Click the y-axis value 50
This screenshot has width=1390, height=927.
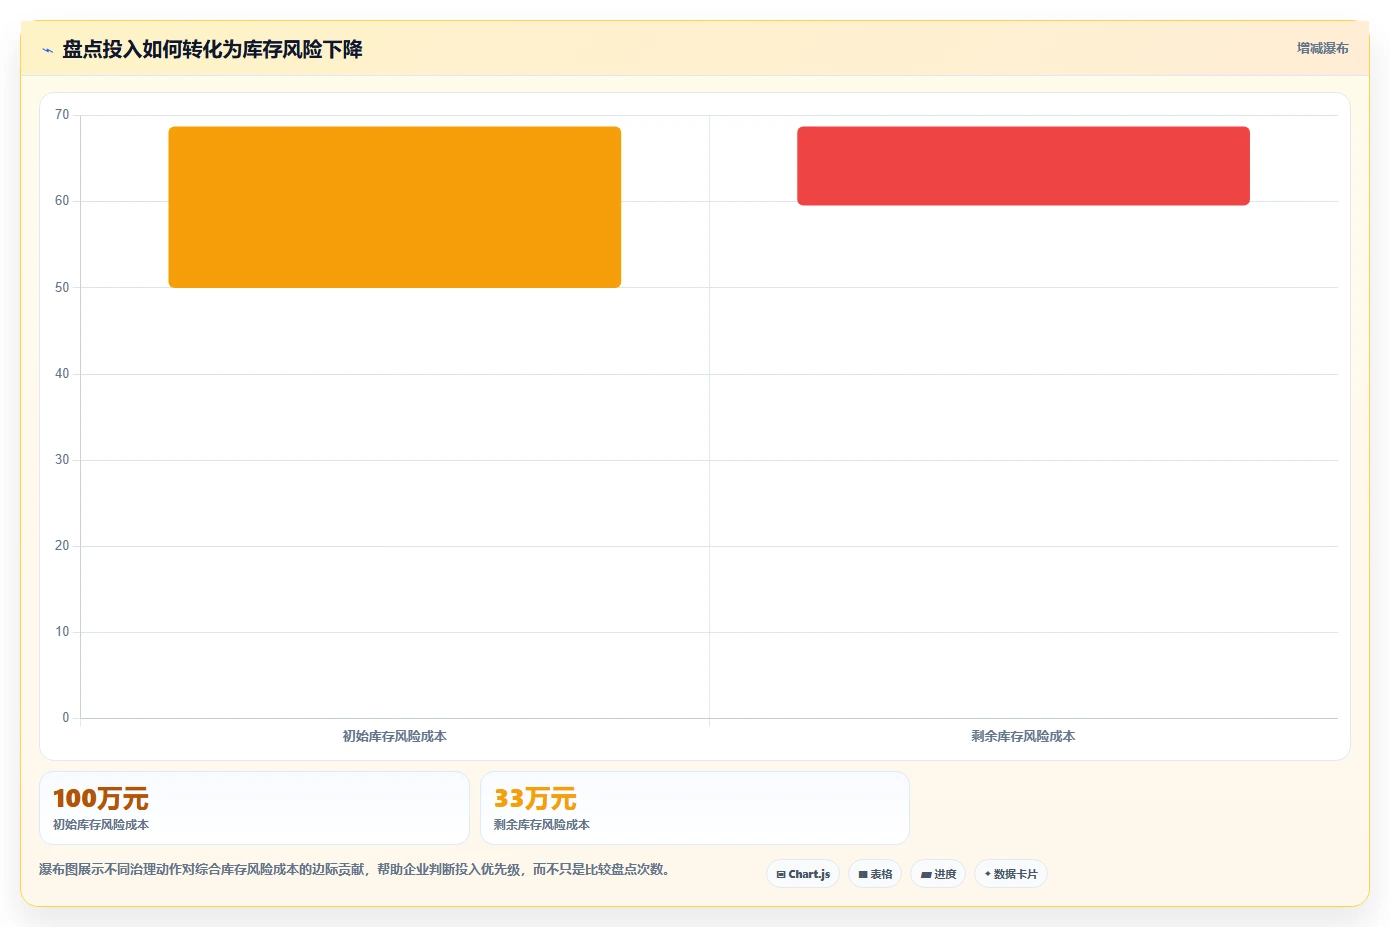(62, 288)
